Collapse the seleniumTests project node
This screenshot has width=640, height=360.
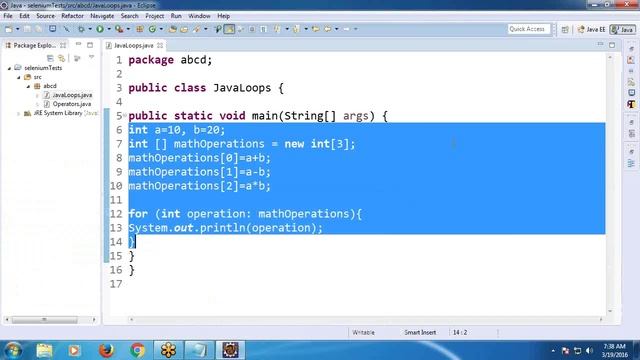tap(9, 68)
